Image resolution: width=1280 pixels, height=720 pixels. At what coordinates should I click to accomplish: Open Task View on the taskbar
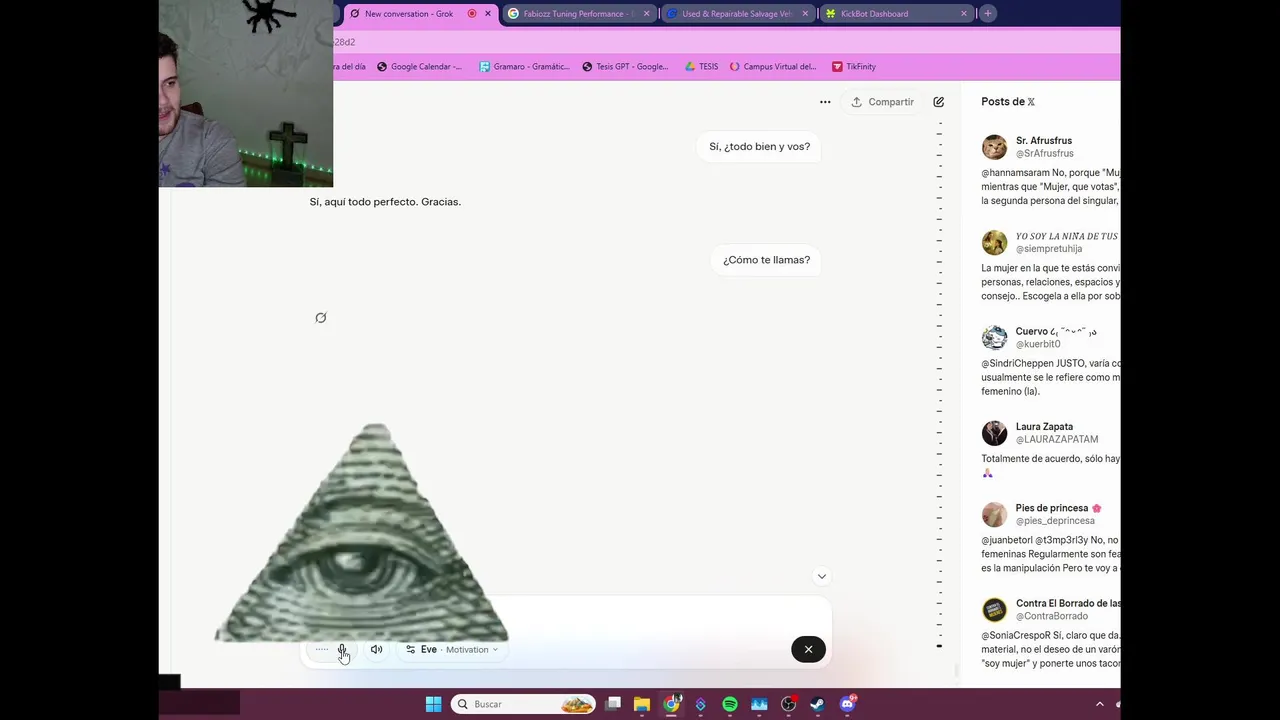click(613, 704)
